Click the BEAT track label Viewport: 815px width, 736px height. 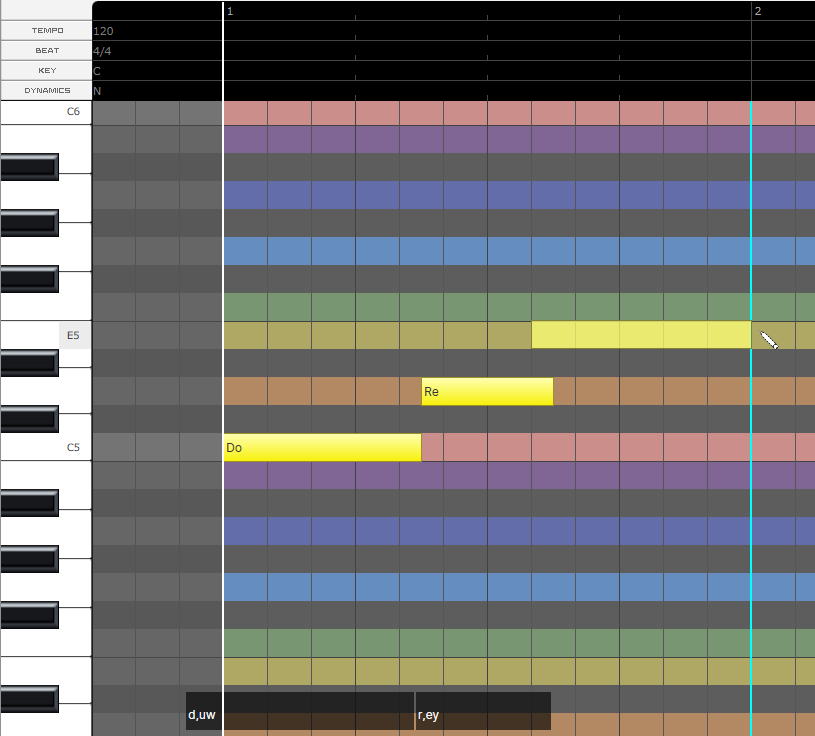click(46, 51)
